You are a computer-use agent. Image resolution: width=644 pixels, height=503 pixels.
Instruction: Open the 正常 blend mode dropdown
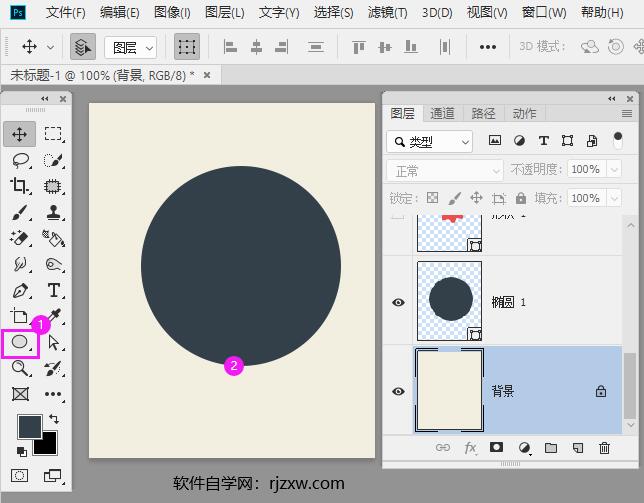pos(445,170)
